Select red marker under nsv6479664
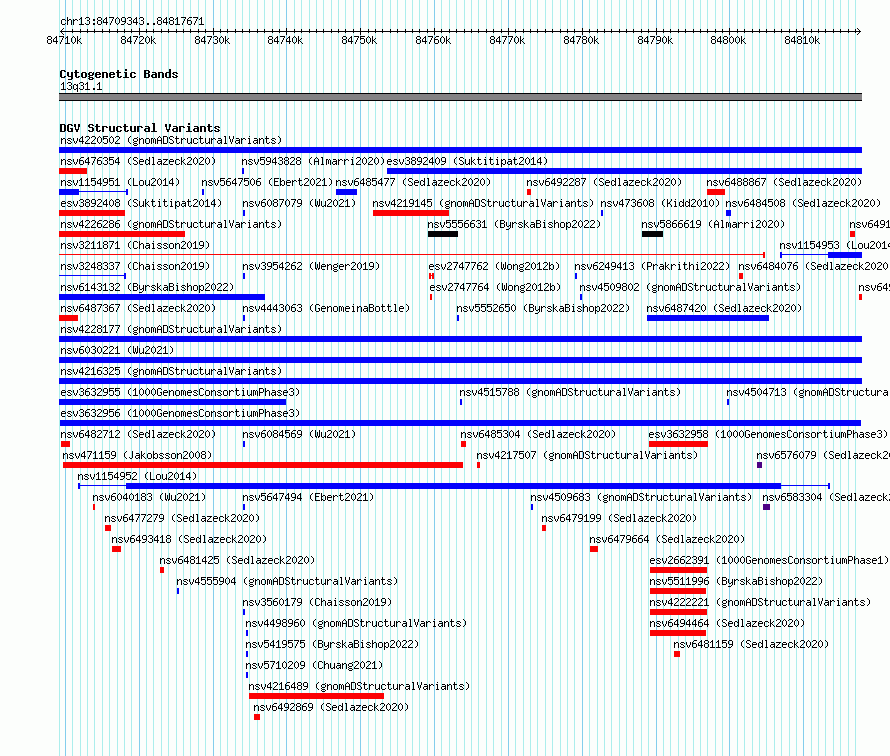890x756 pixels. pyautogui.click(x=594, y=549)
